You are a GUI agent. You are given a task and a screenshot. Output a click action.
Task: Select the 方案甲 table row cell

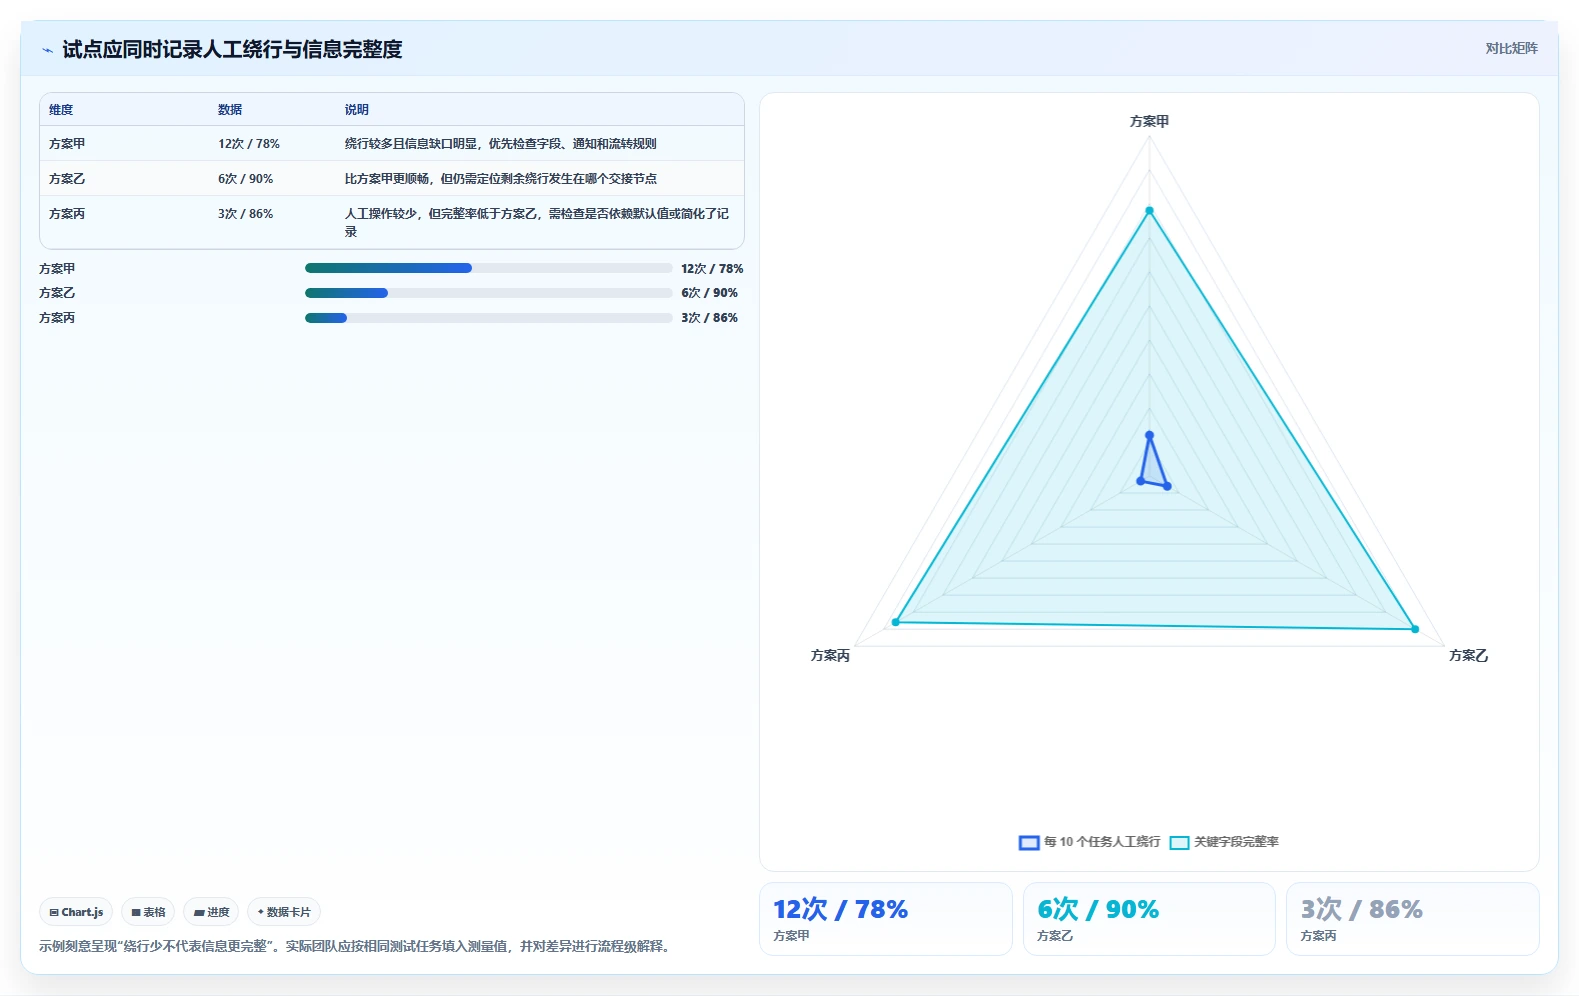(x=67, y=144)
